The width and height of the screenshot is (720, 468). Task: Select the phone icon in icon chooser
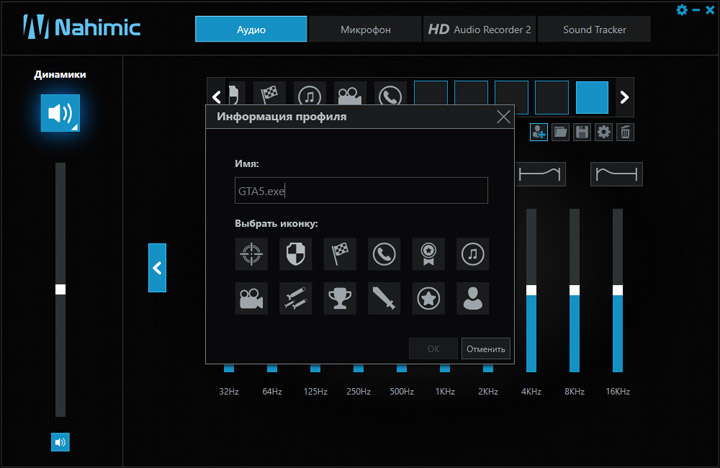[384, 254]
